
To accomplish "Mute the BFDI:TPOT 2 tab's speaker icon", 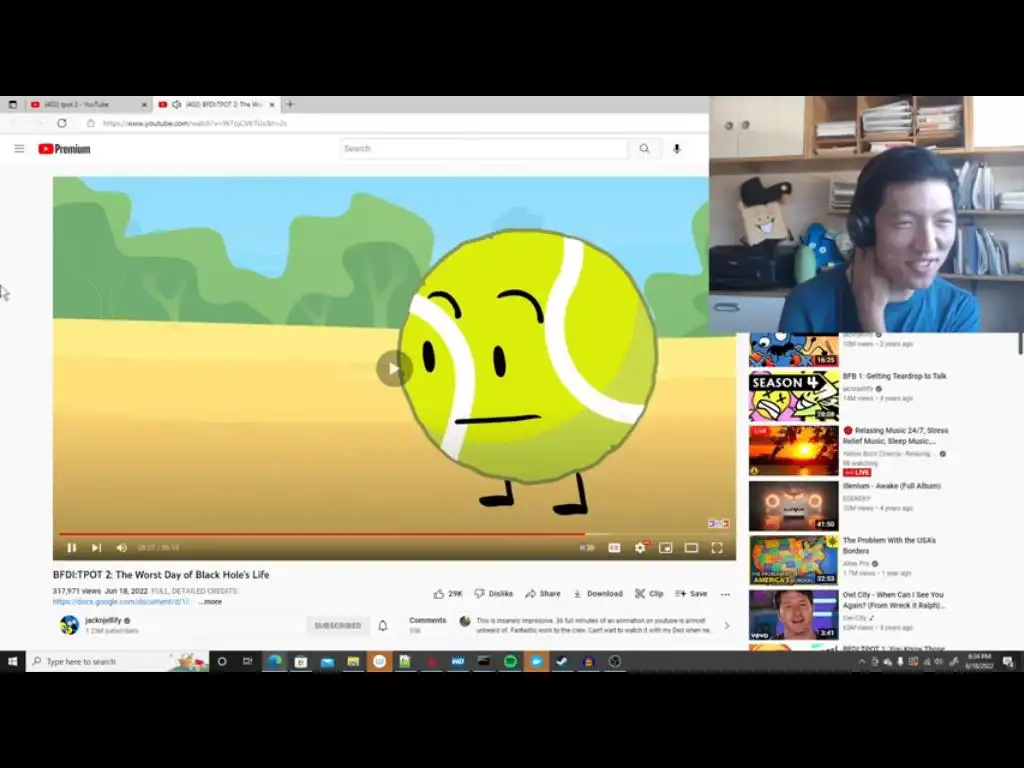I will (x=176, y=104).
